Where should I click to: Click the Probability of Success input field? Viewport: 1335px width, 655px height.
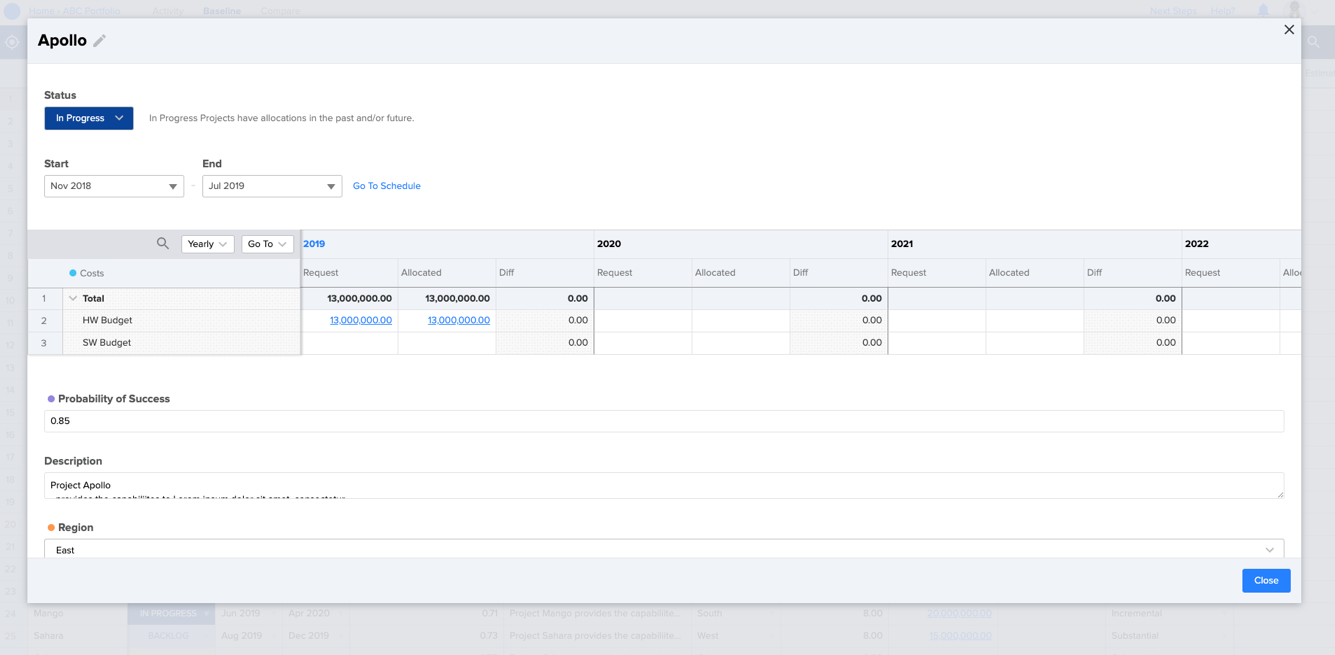(664, 421)
